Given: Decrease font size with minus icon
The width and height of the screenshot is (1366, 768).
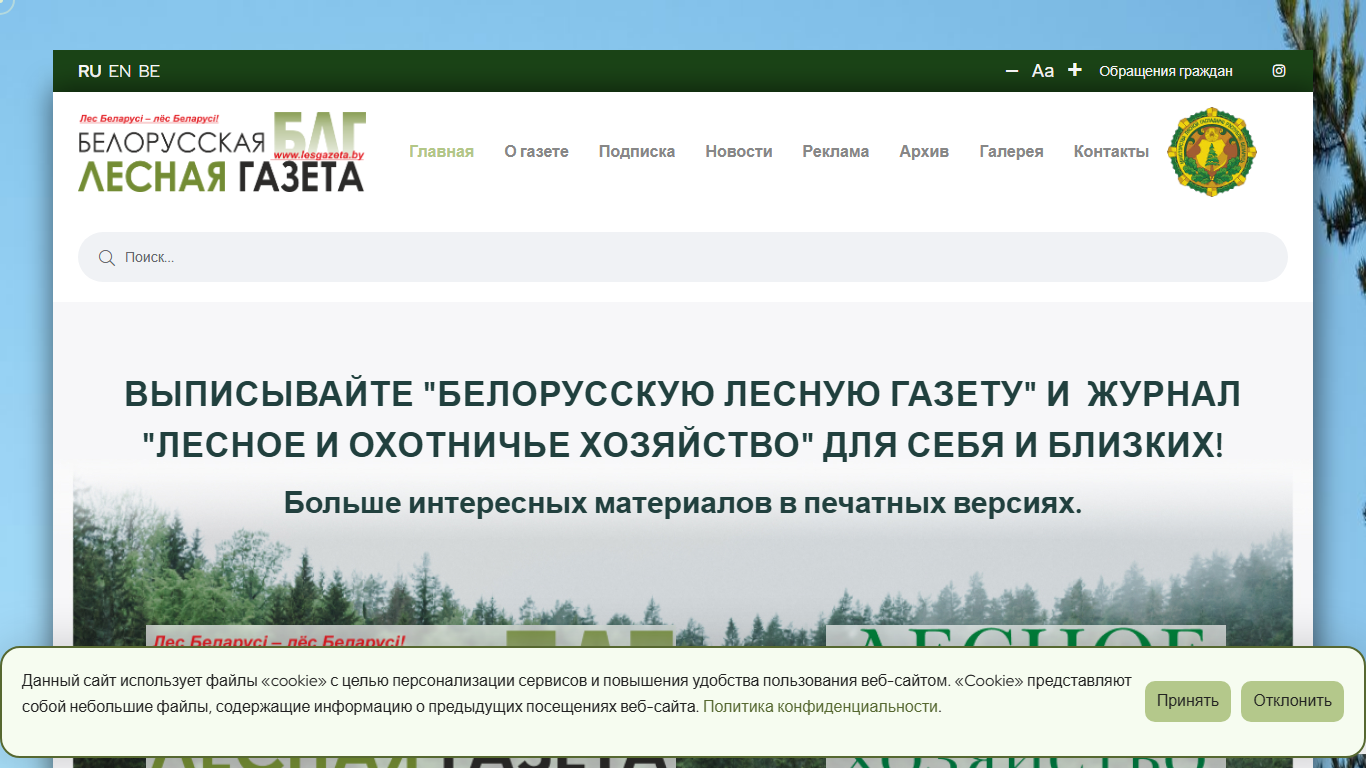Looking at the screenshot, I should (x=1012, y=71).
